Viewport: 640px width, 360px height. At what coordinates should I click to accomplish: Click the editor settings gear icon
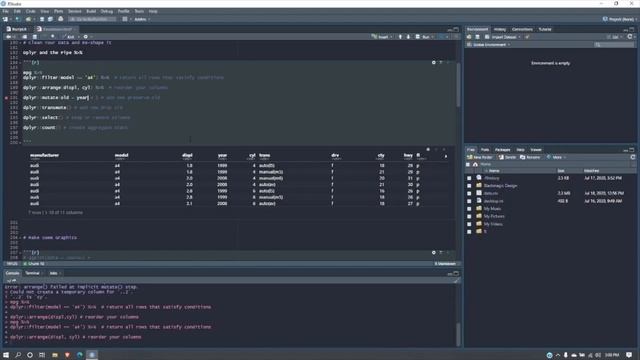86,37
